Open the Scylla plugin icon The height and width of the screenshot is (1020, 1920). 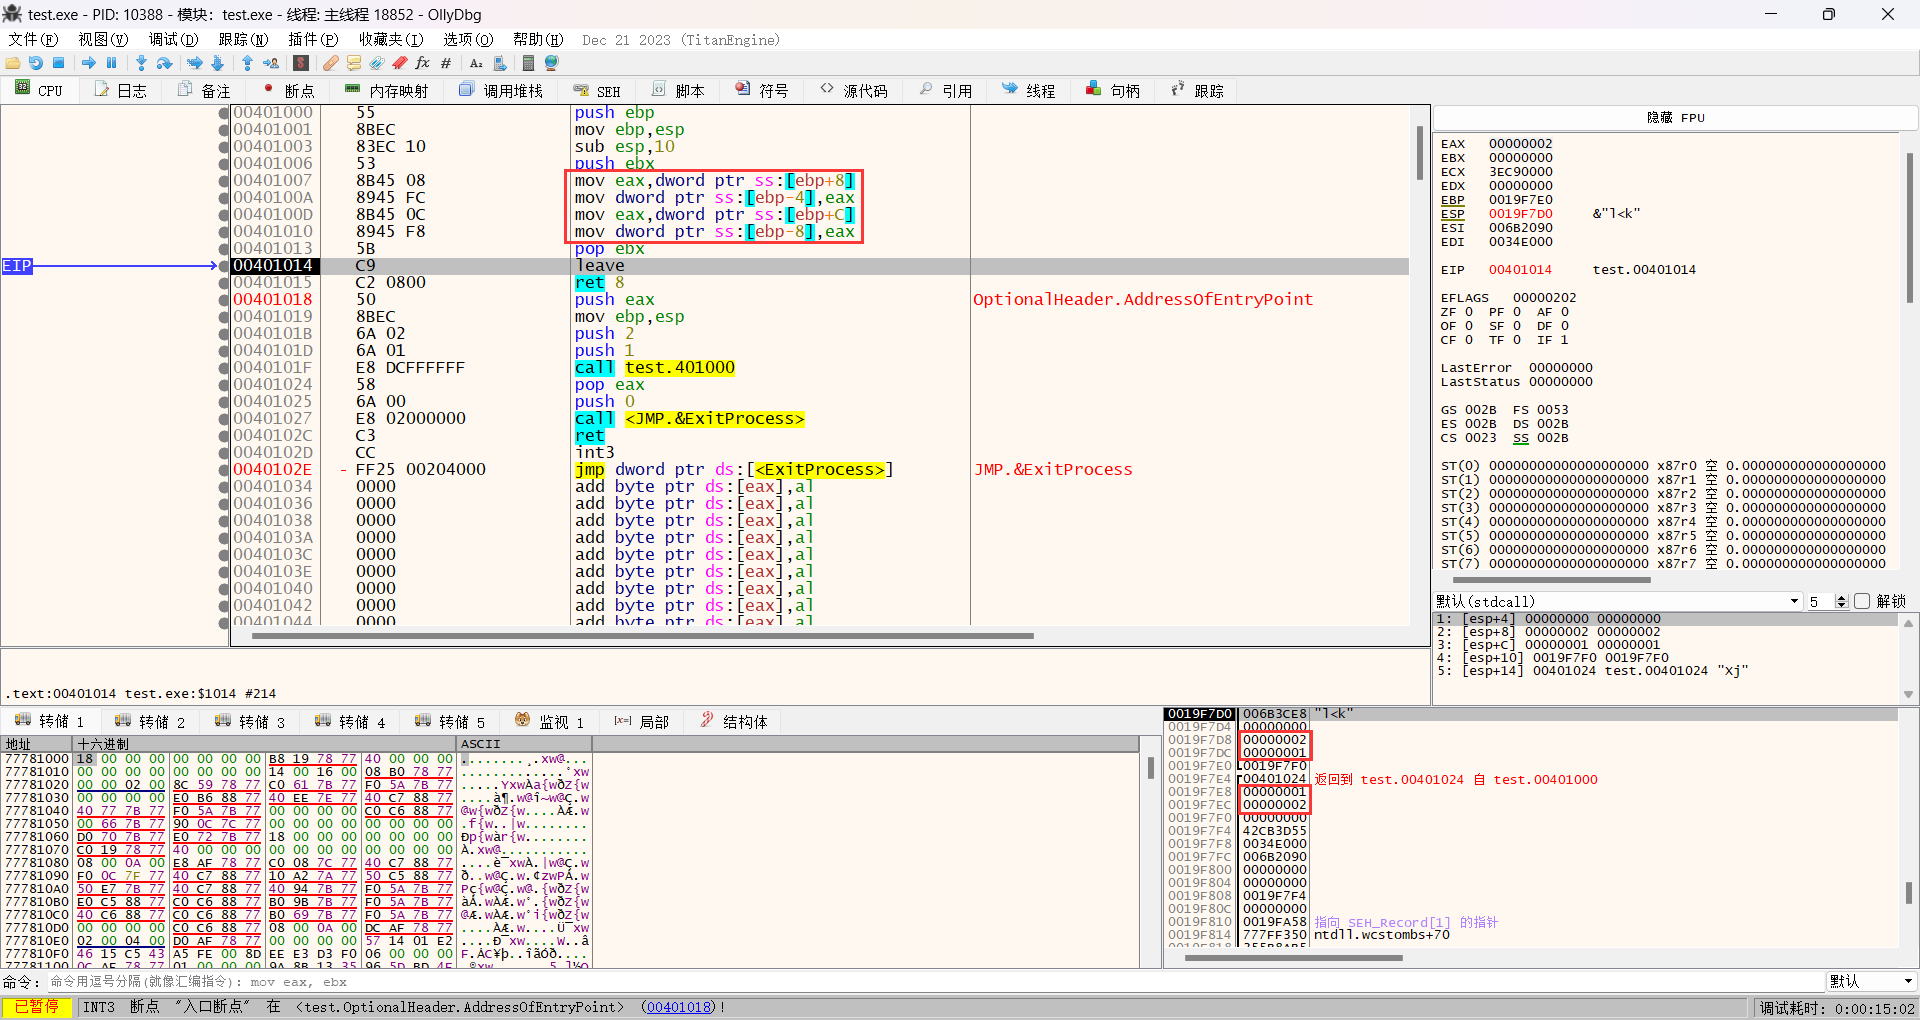(301, 63)
